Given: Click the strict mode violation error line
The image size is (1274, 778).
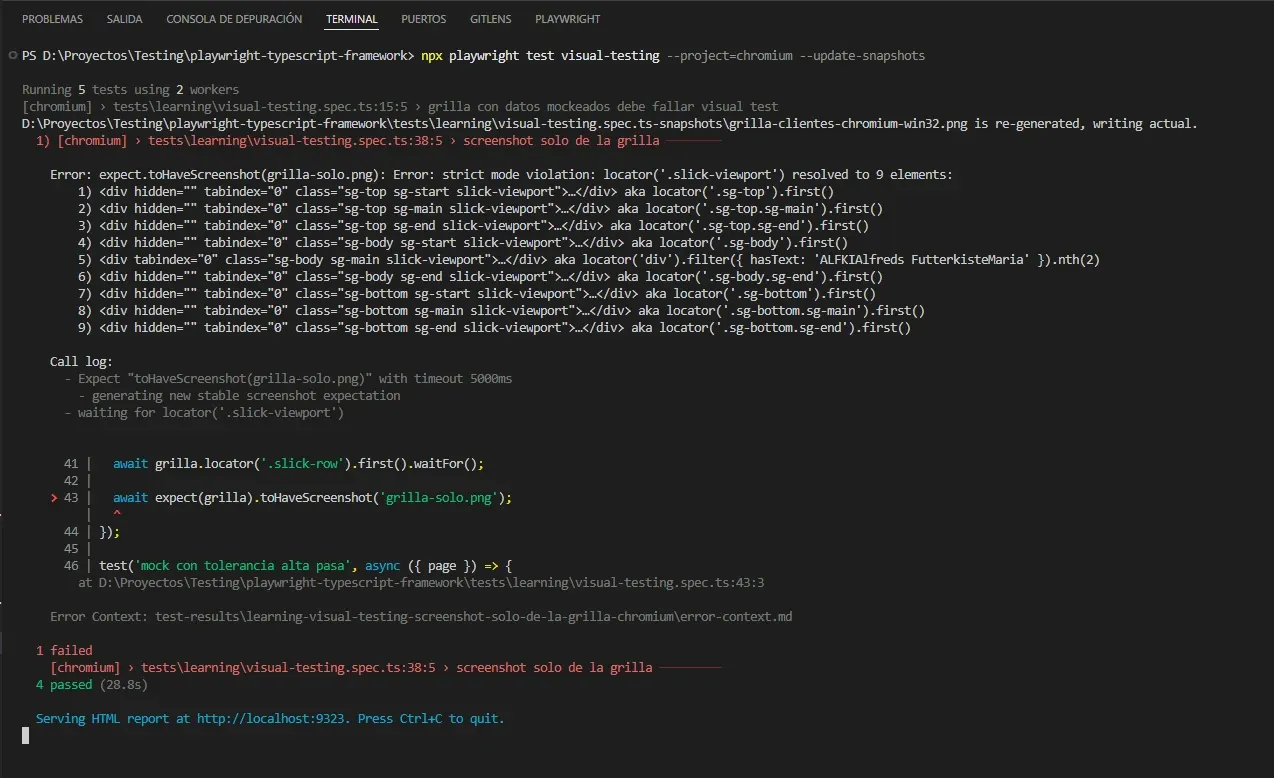Looking at the screenshot, I should (x=501, y=174).
